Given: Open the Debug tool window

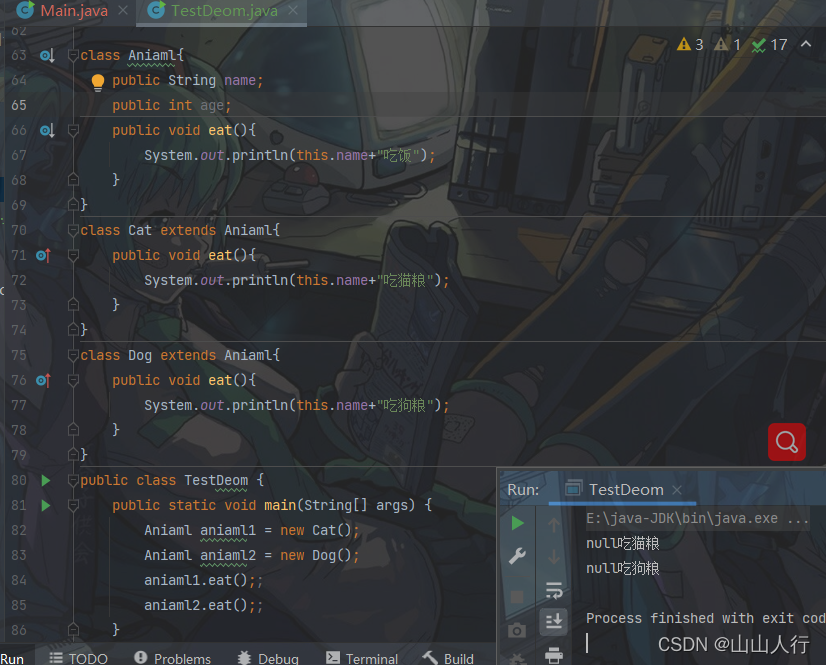Looking at the screenshot, I should click(268, 659).
